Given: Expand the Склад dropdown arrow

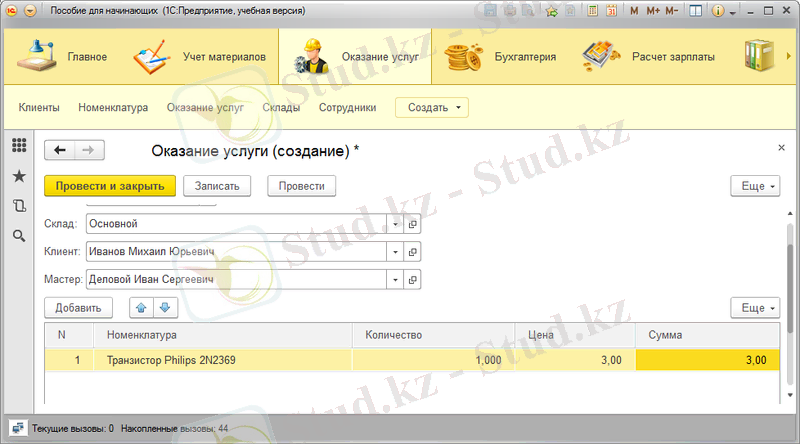Looking at the screenshot, I should tap(395, 224).
